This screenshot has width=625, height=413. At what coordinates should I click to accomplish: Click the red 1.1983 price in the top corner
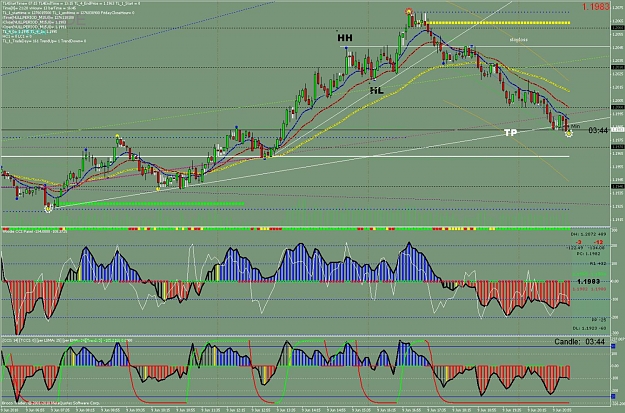pyautogui.click(x=596, y=6)
